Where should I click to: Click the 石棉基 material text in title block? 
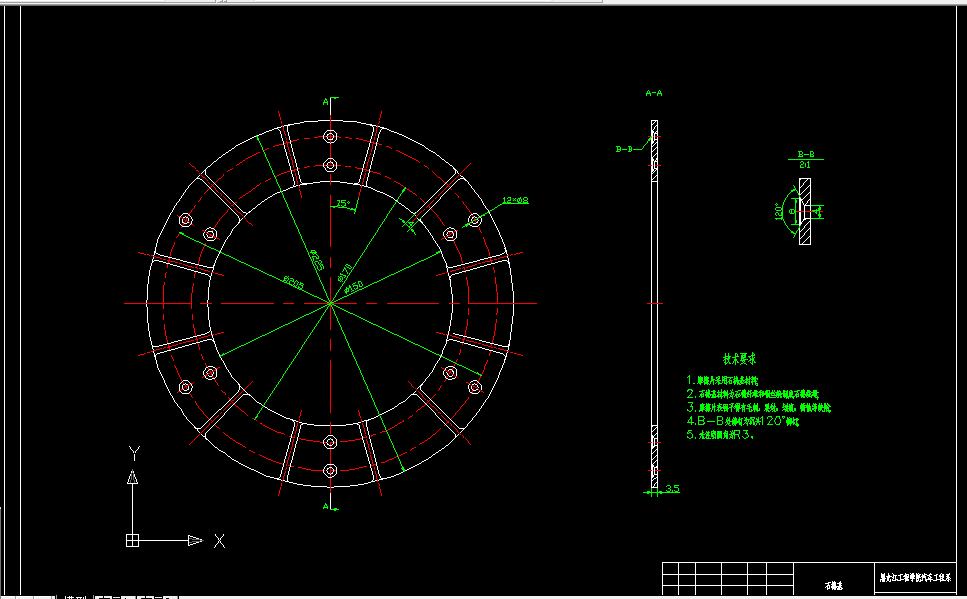pos(833,585)
